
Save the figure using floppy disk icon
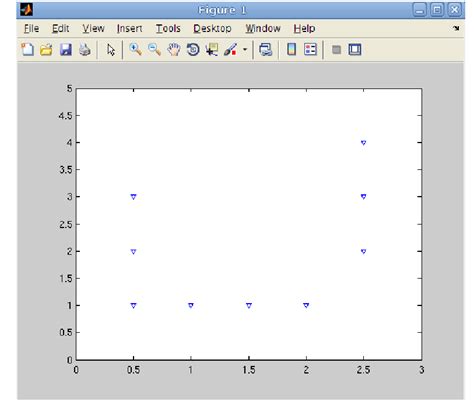pyautogui.click(x=66, y=50)
